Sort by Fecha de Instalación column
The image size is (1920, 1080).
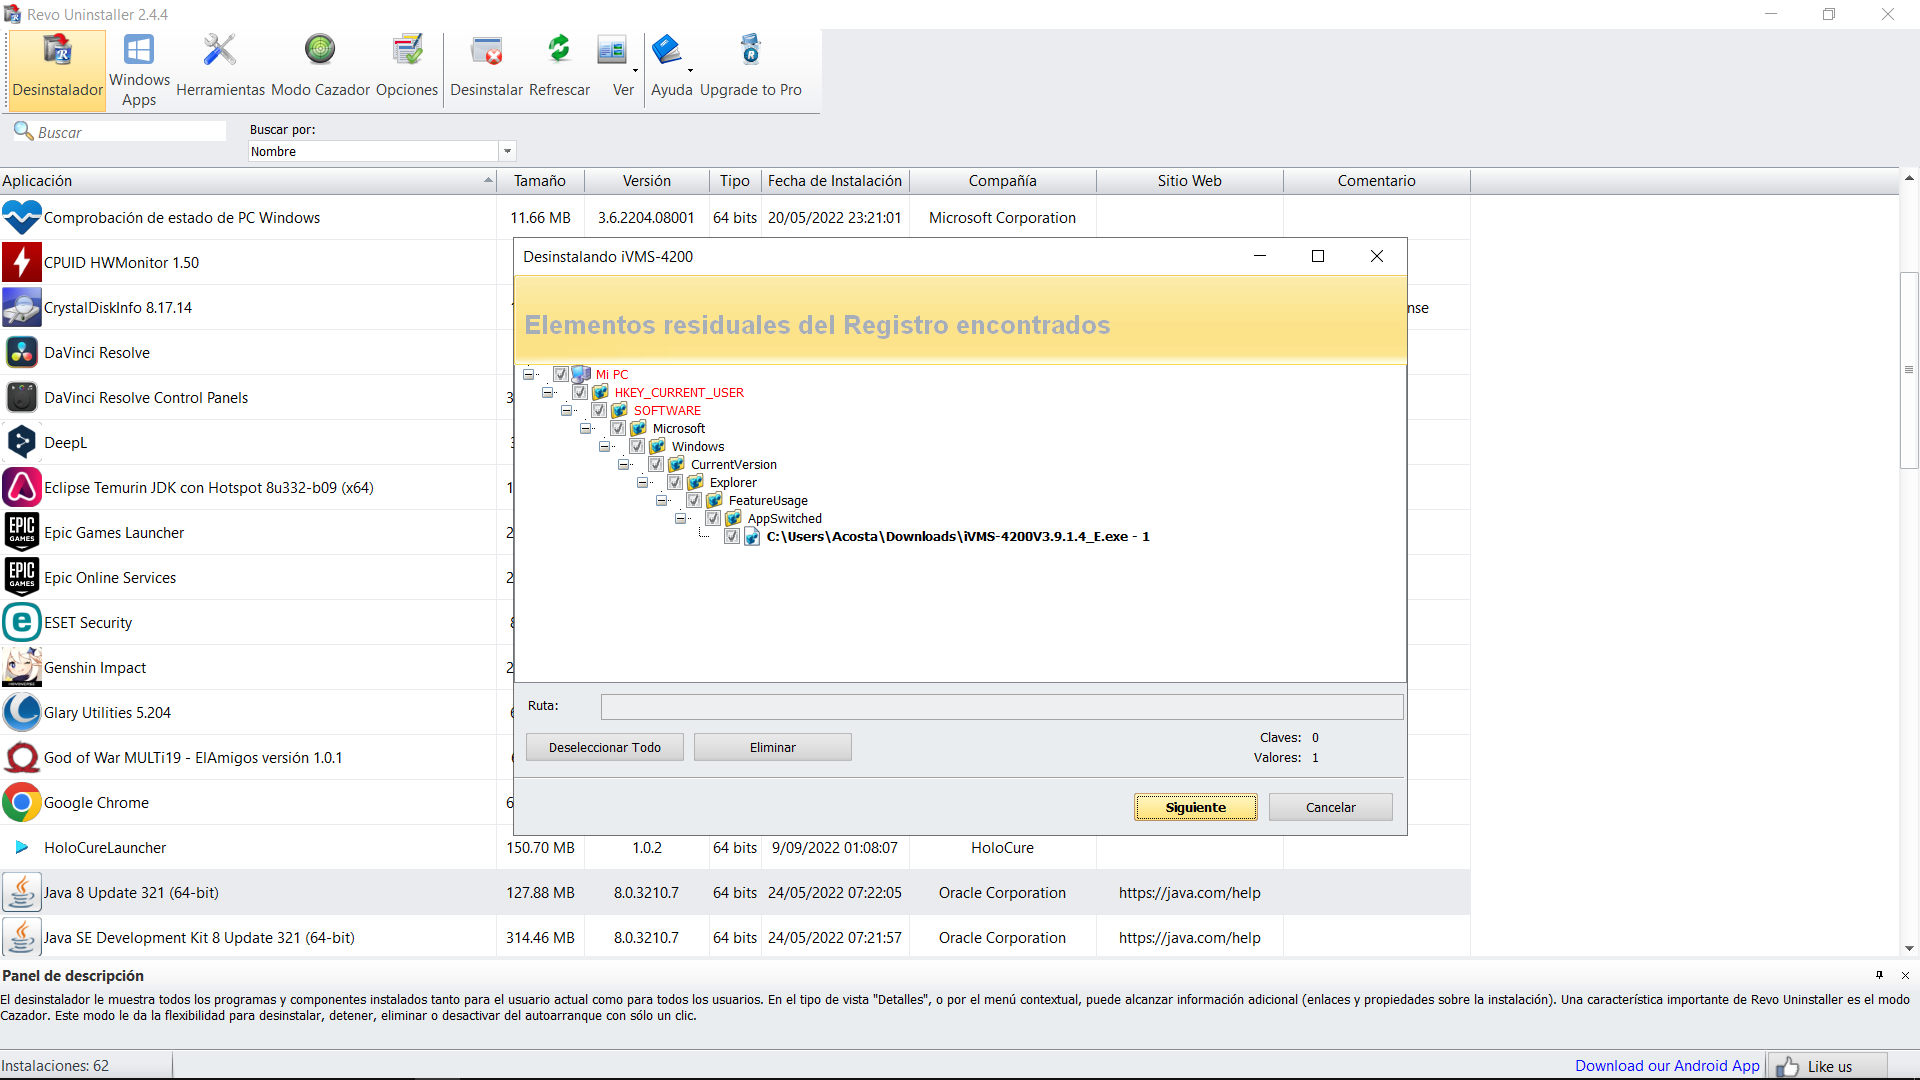[x=835, y=181]
